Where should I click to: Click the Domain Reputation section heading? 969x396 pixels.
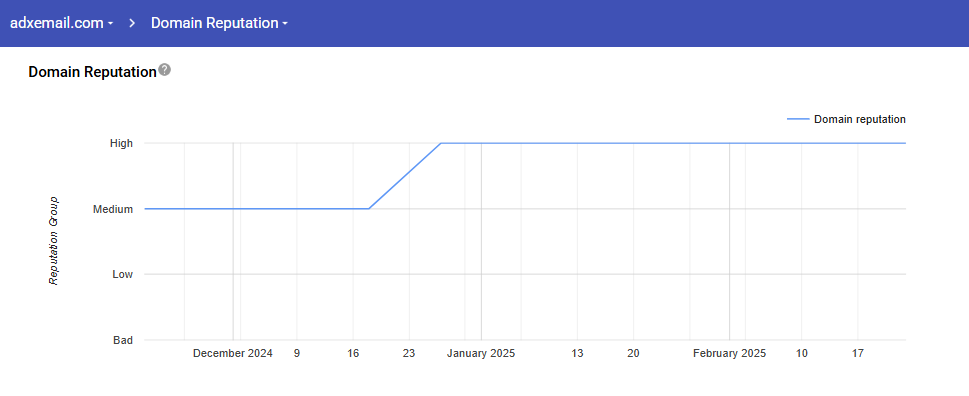93,72
